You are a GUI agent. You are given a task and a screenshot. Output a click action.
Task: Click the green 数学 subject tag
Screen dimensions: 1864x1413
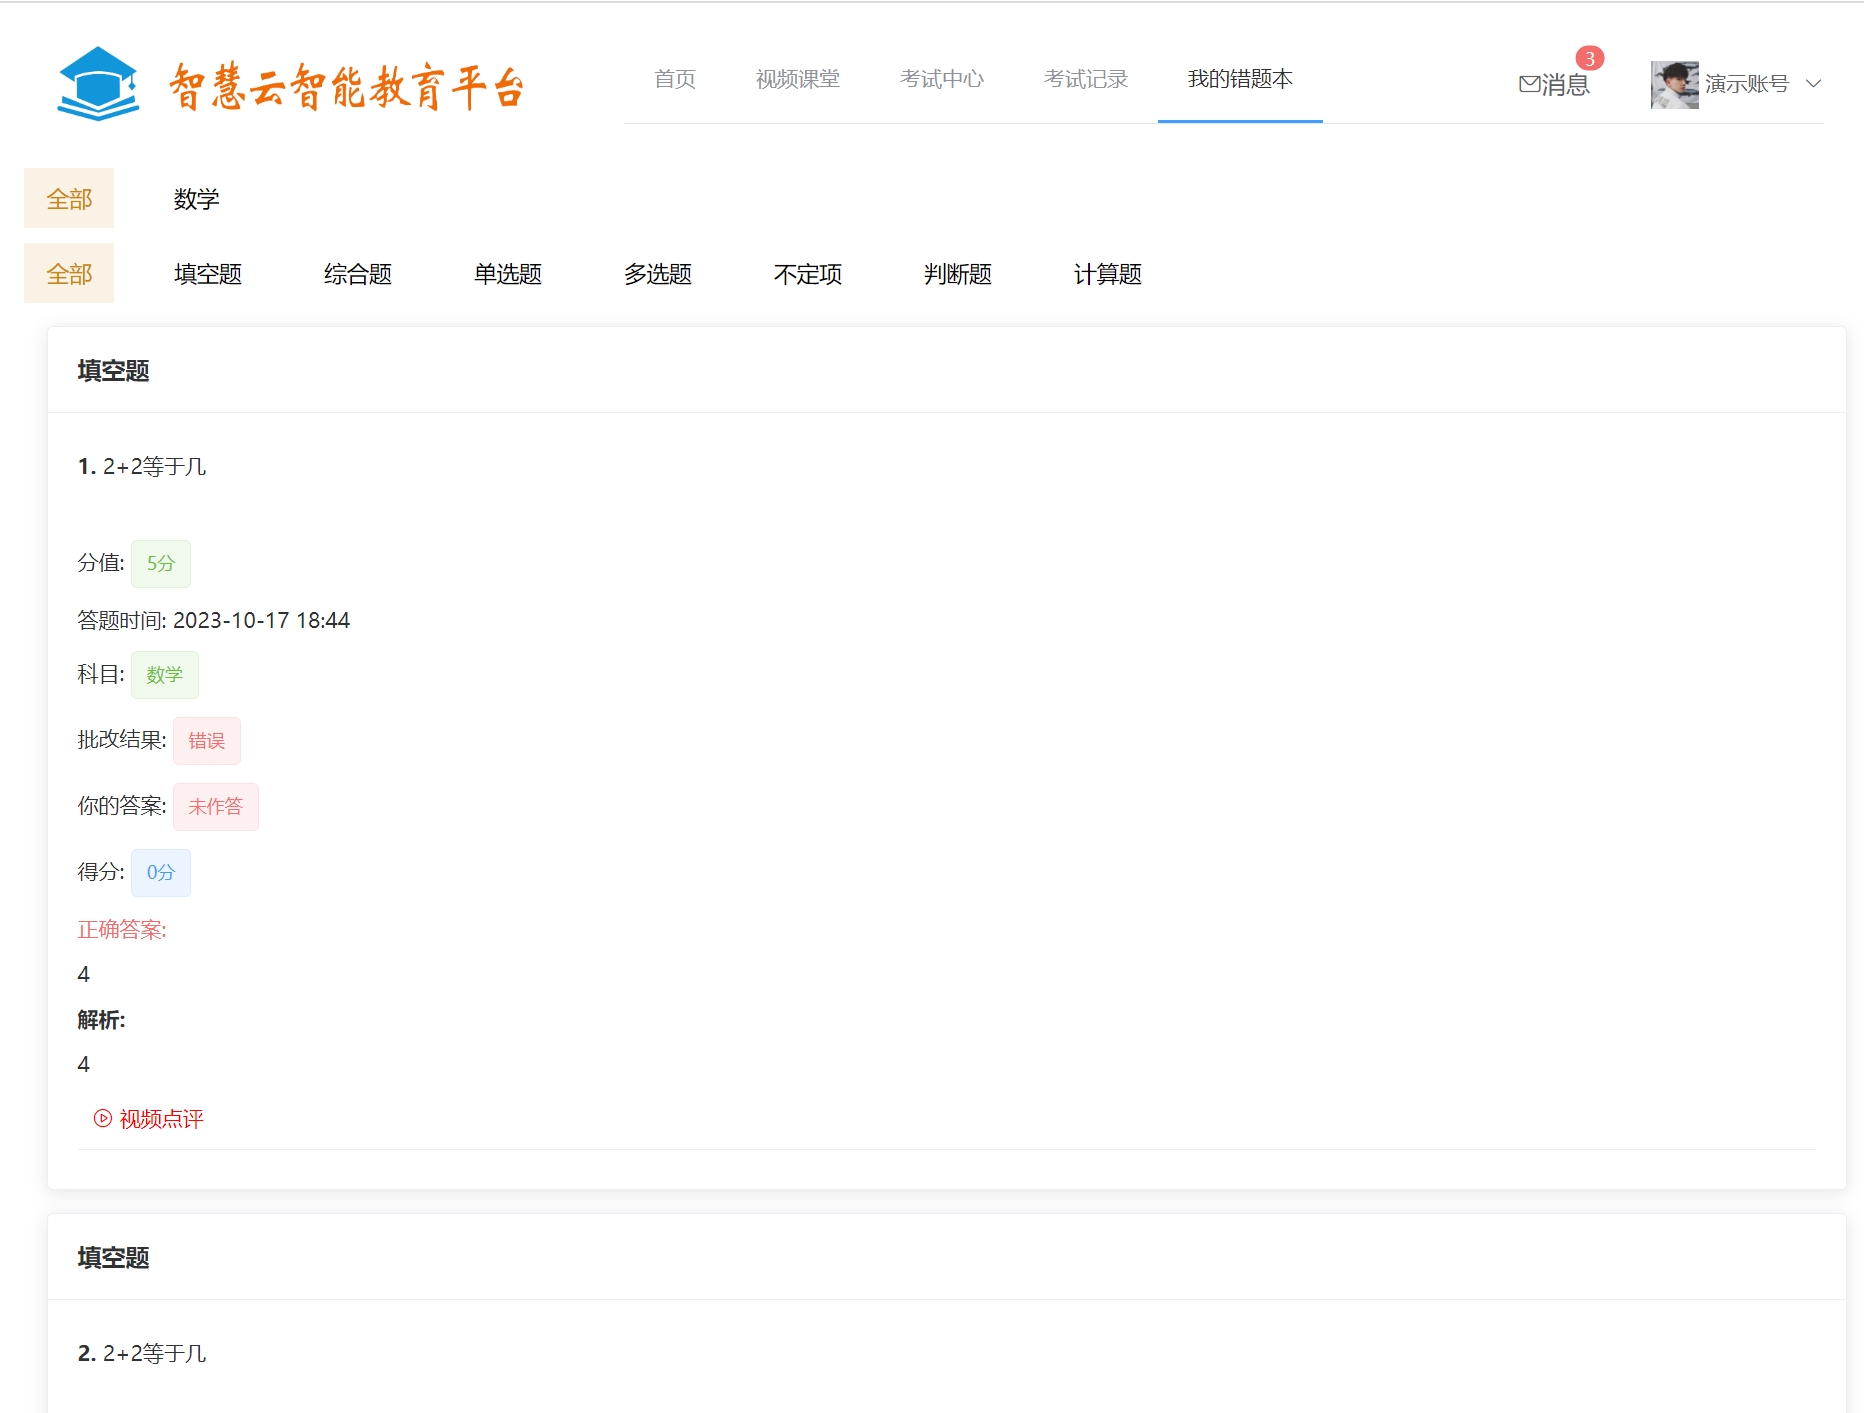coord(165,675)
